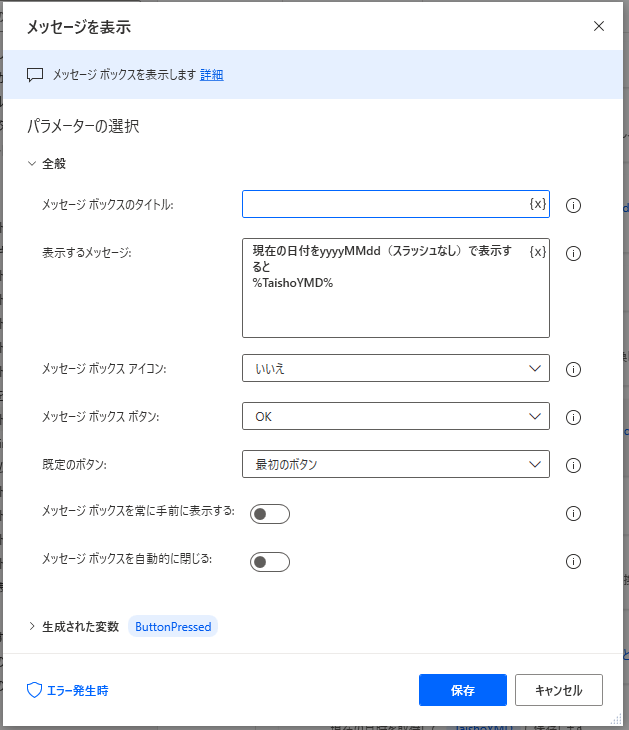Image resolution: width=629 pixels, height=730 pixels.
Task: Collapse the 全般 section
Action: pyautogui.click(x=32, y=163)
